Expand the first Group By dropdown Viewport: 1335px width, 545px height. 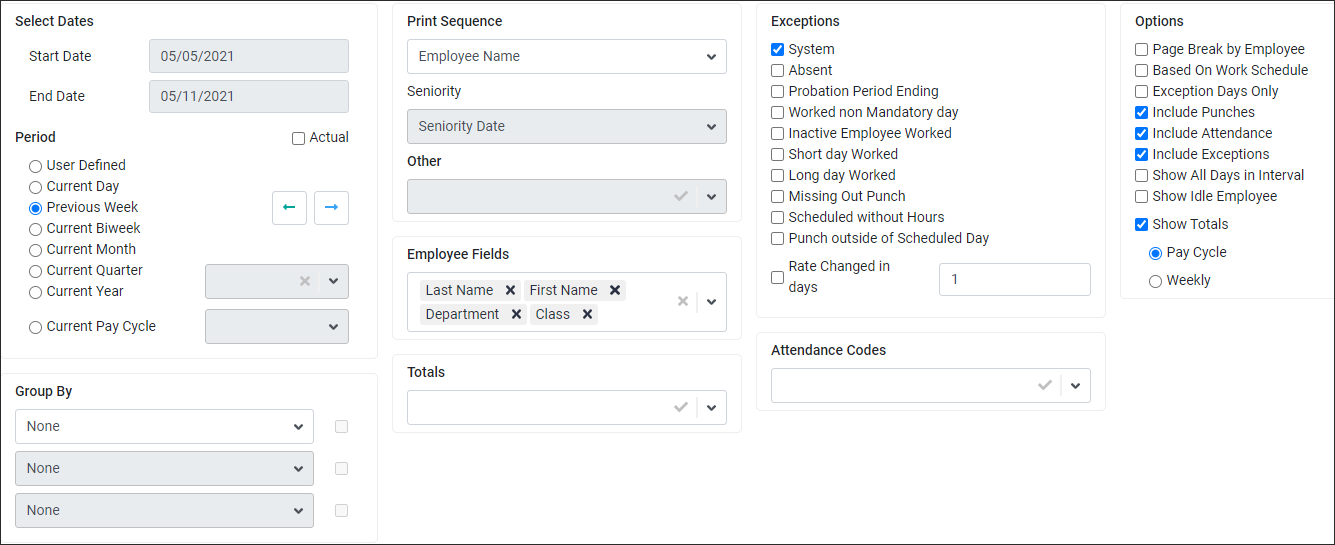[x=164, y=426]
